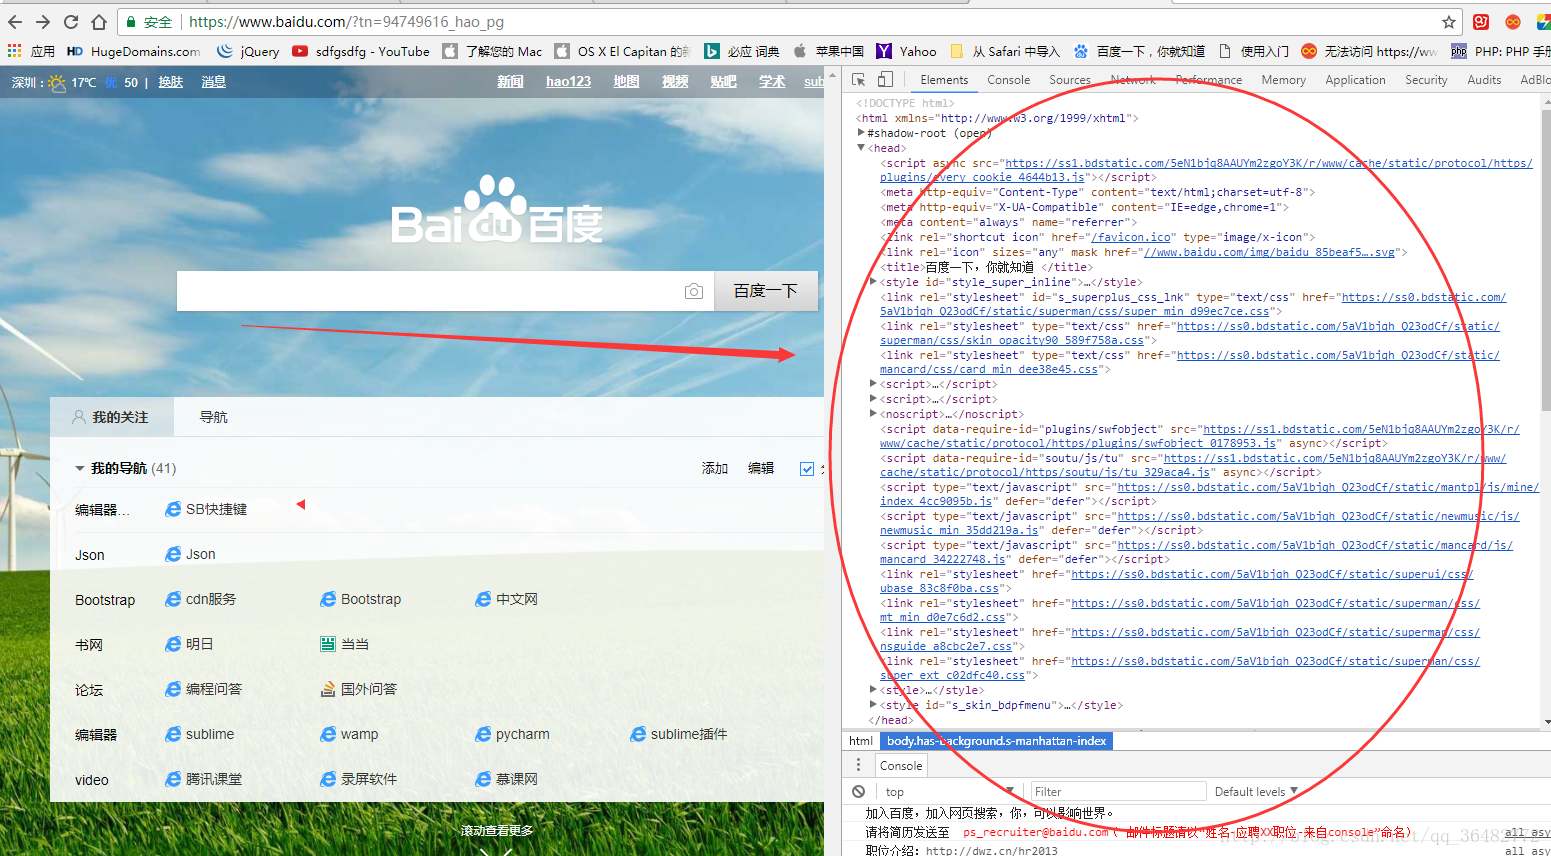
Task: Click the red extension icon beside the star
Action: pyautogui.click(x=1481, y=22)
